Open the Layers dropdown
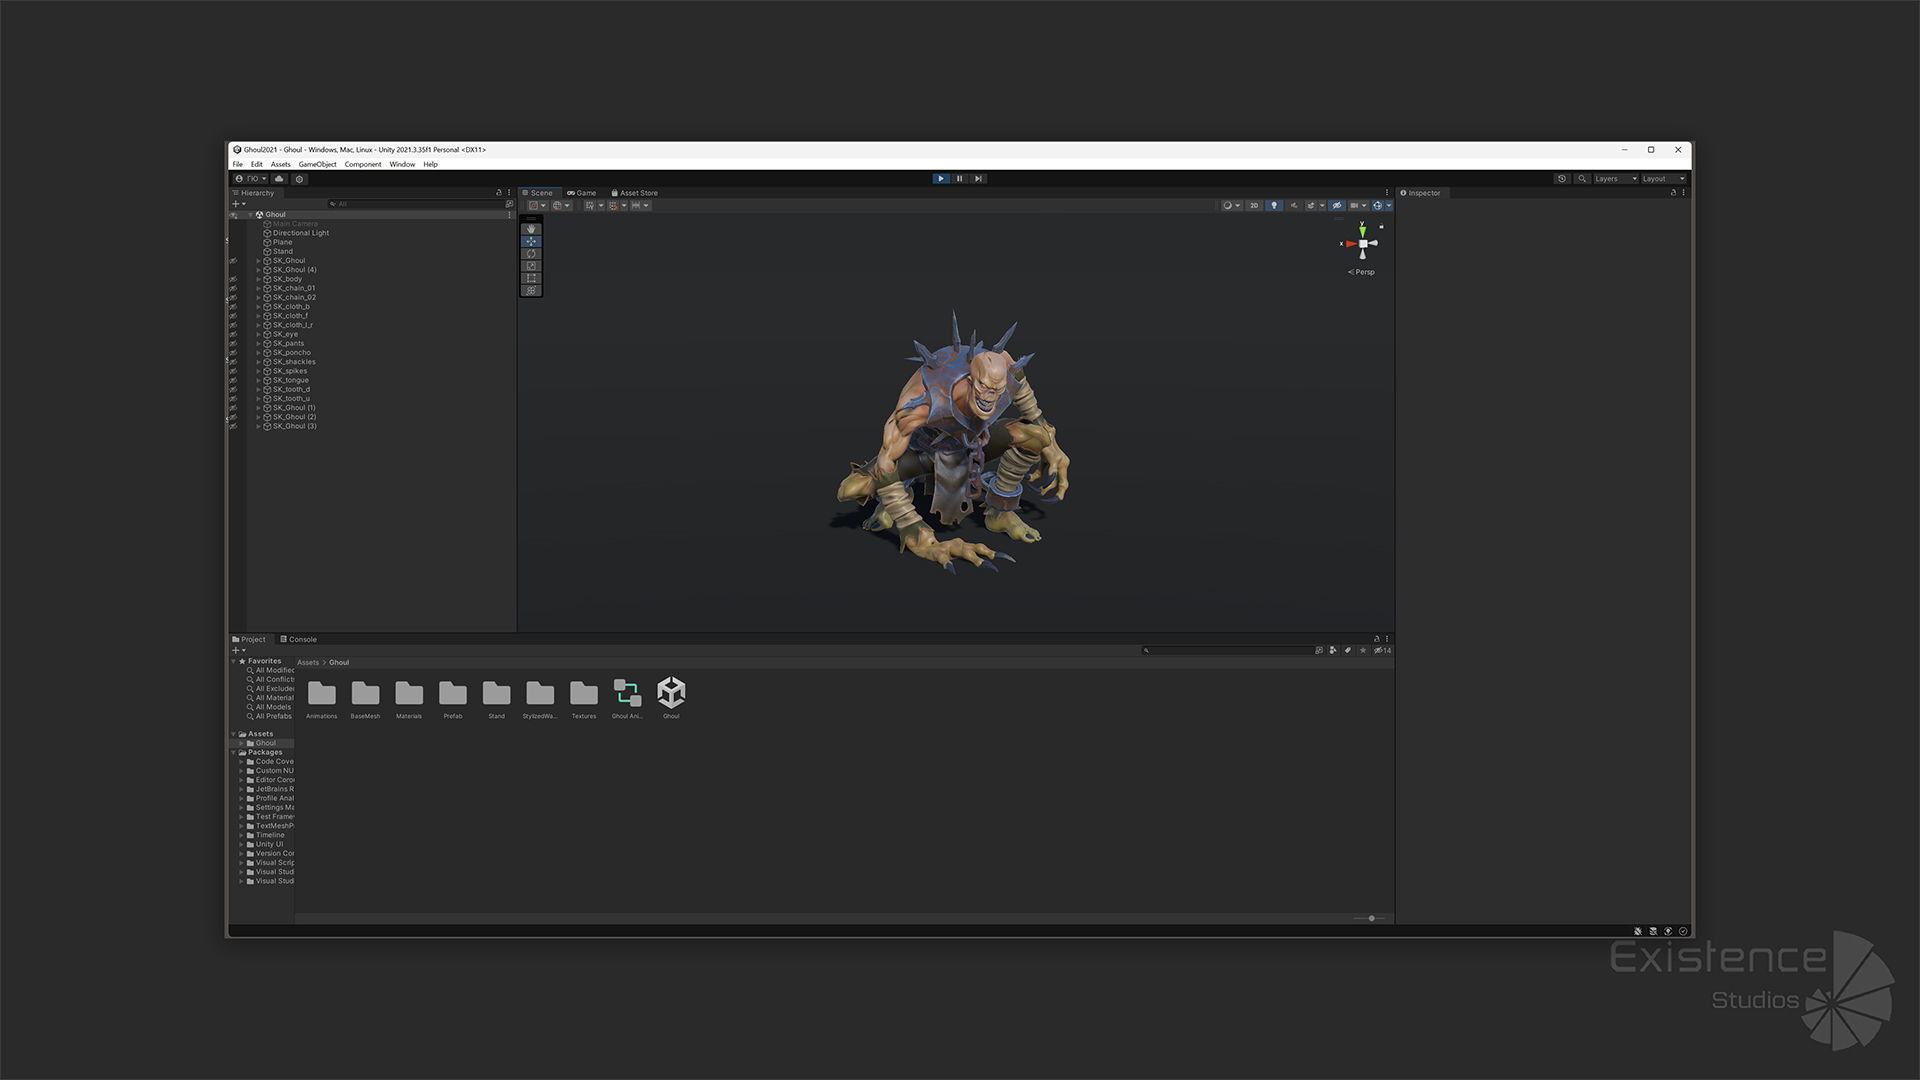The height and width of the screenshot is (1080, 1920). point(1616,179)
